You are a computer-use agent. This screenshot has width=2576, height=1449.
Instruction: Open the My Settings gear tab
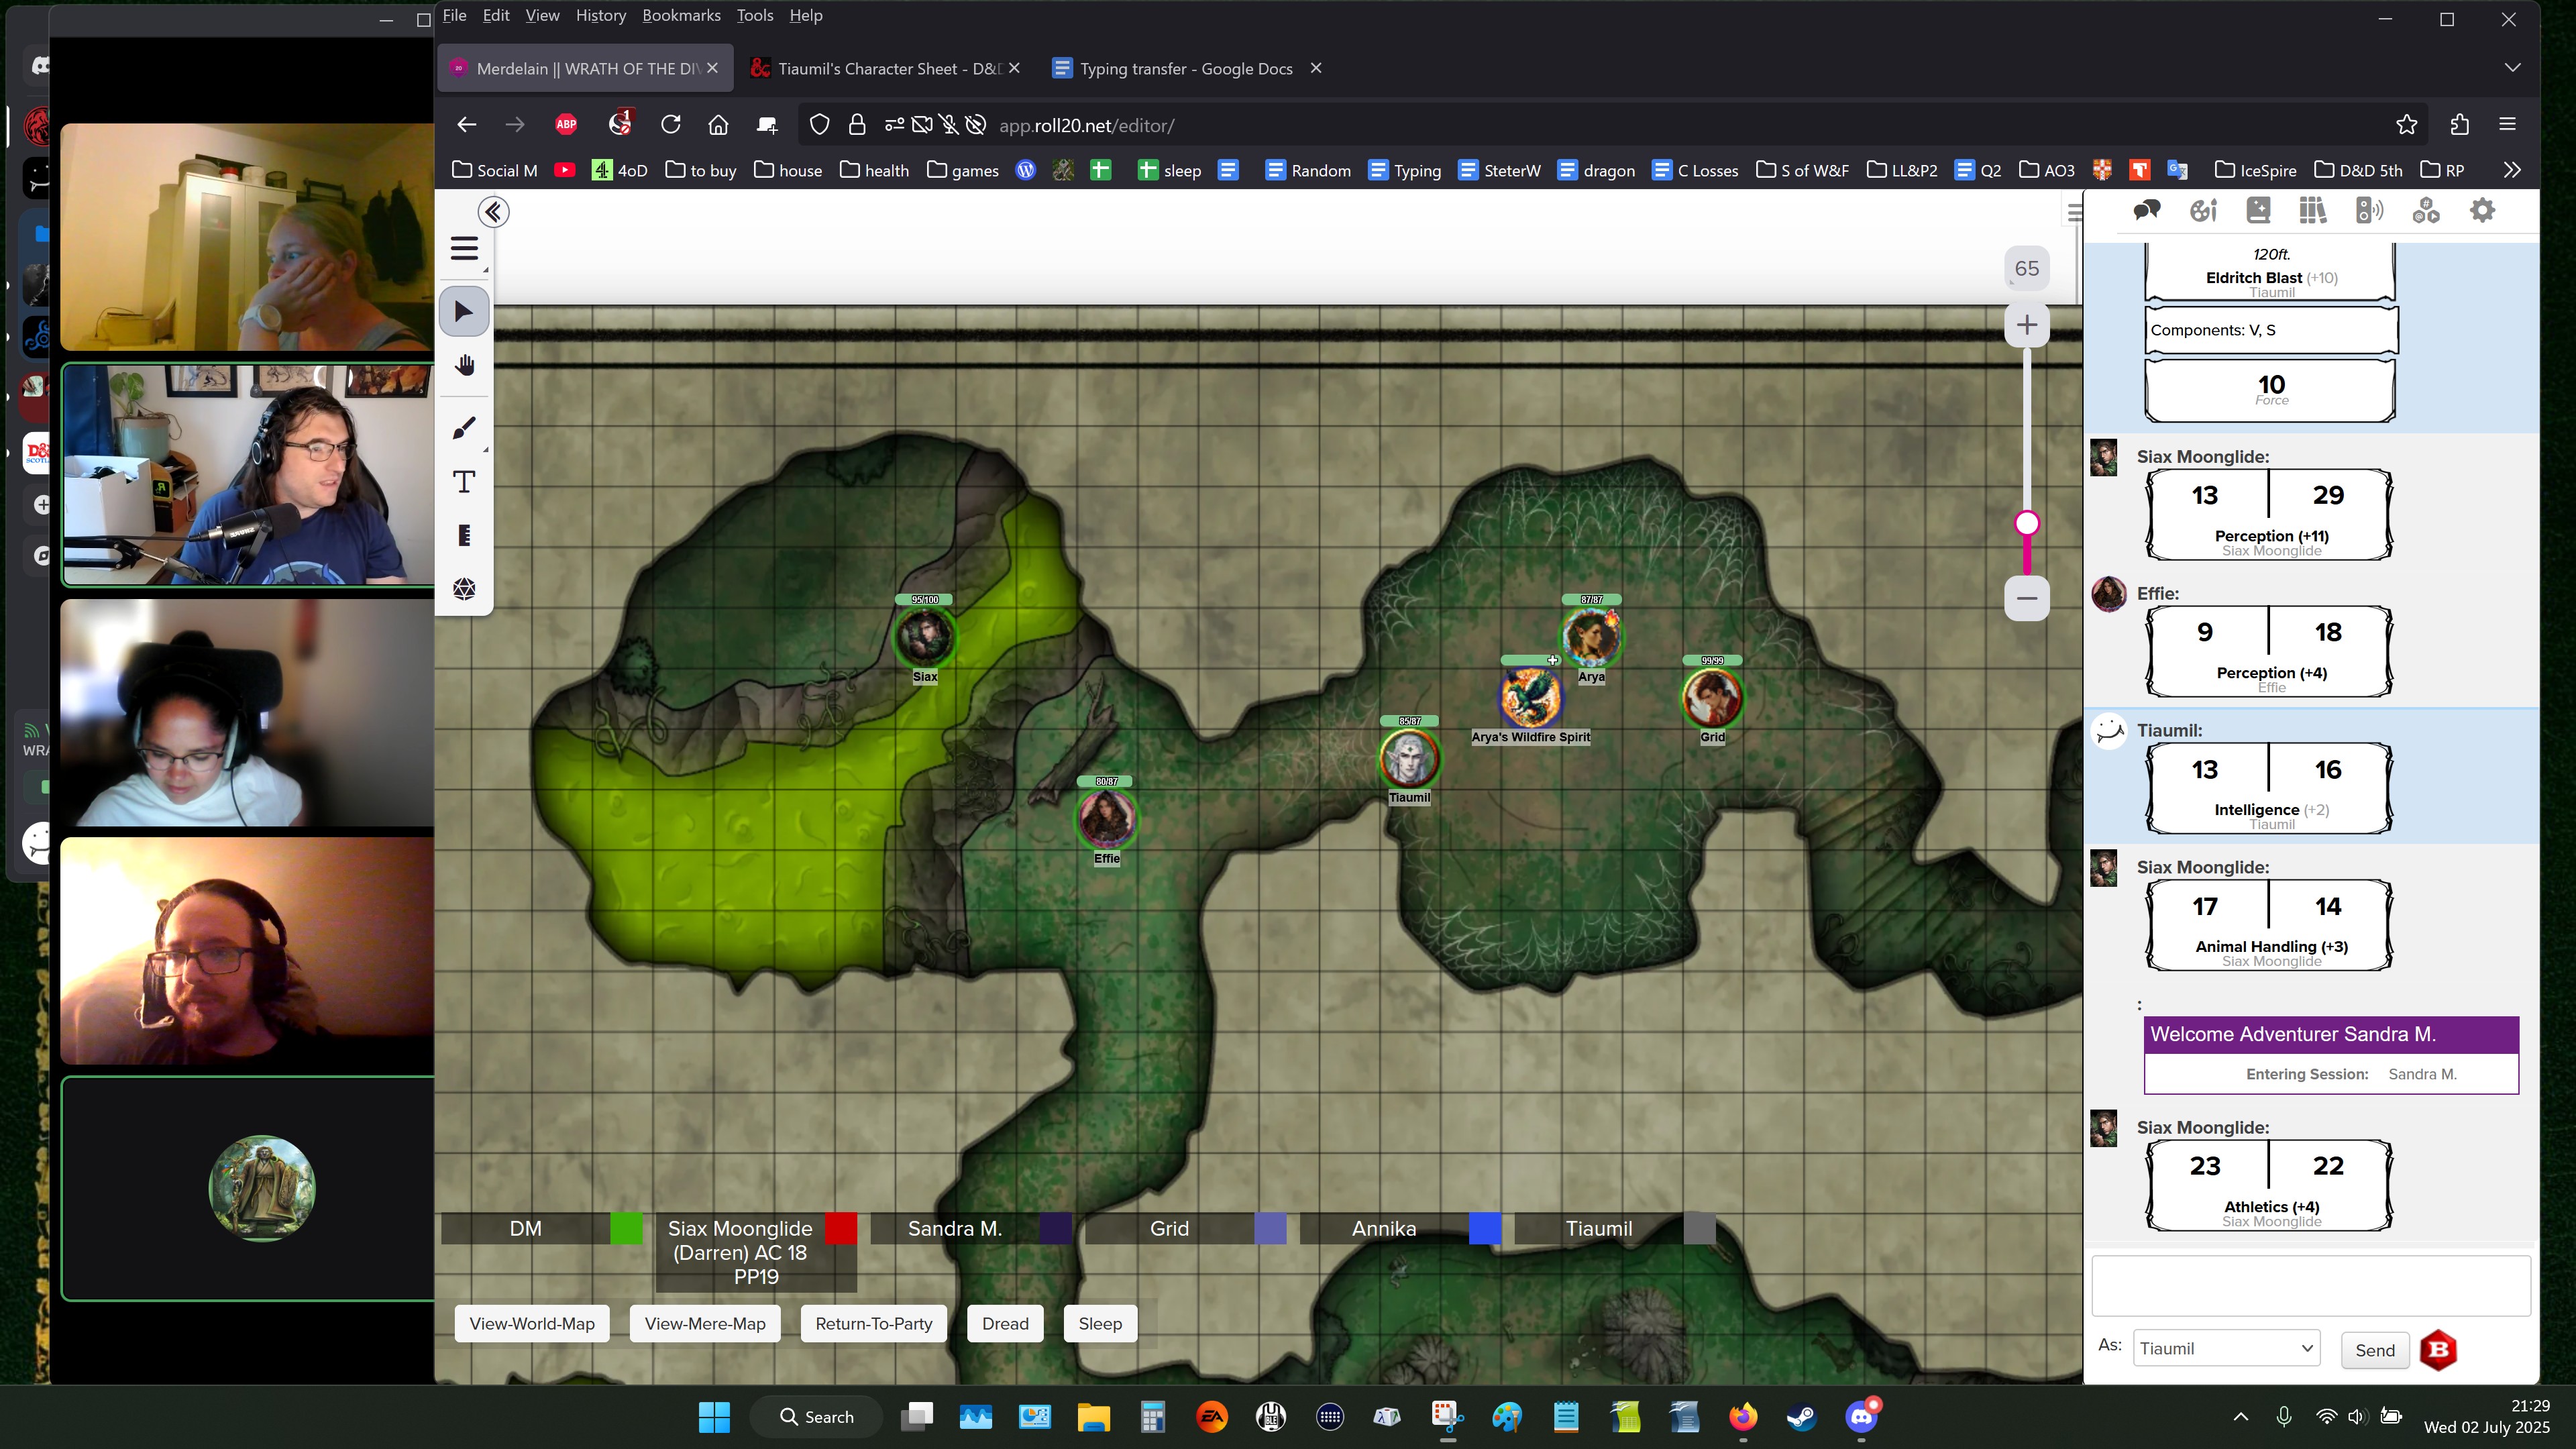(x=2482, y=210)
